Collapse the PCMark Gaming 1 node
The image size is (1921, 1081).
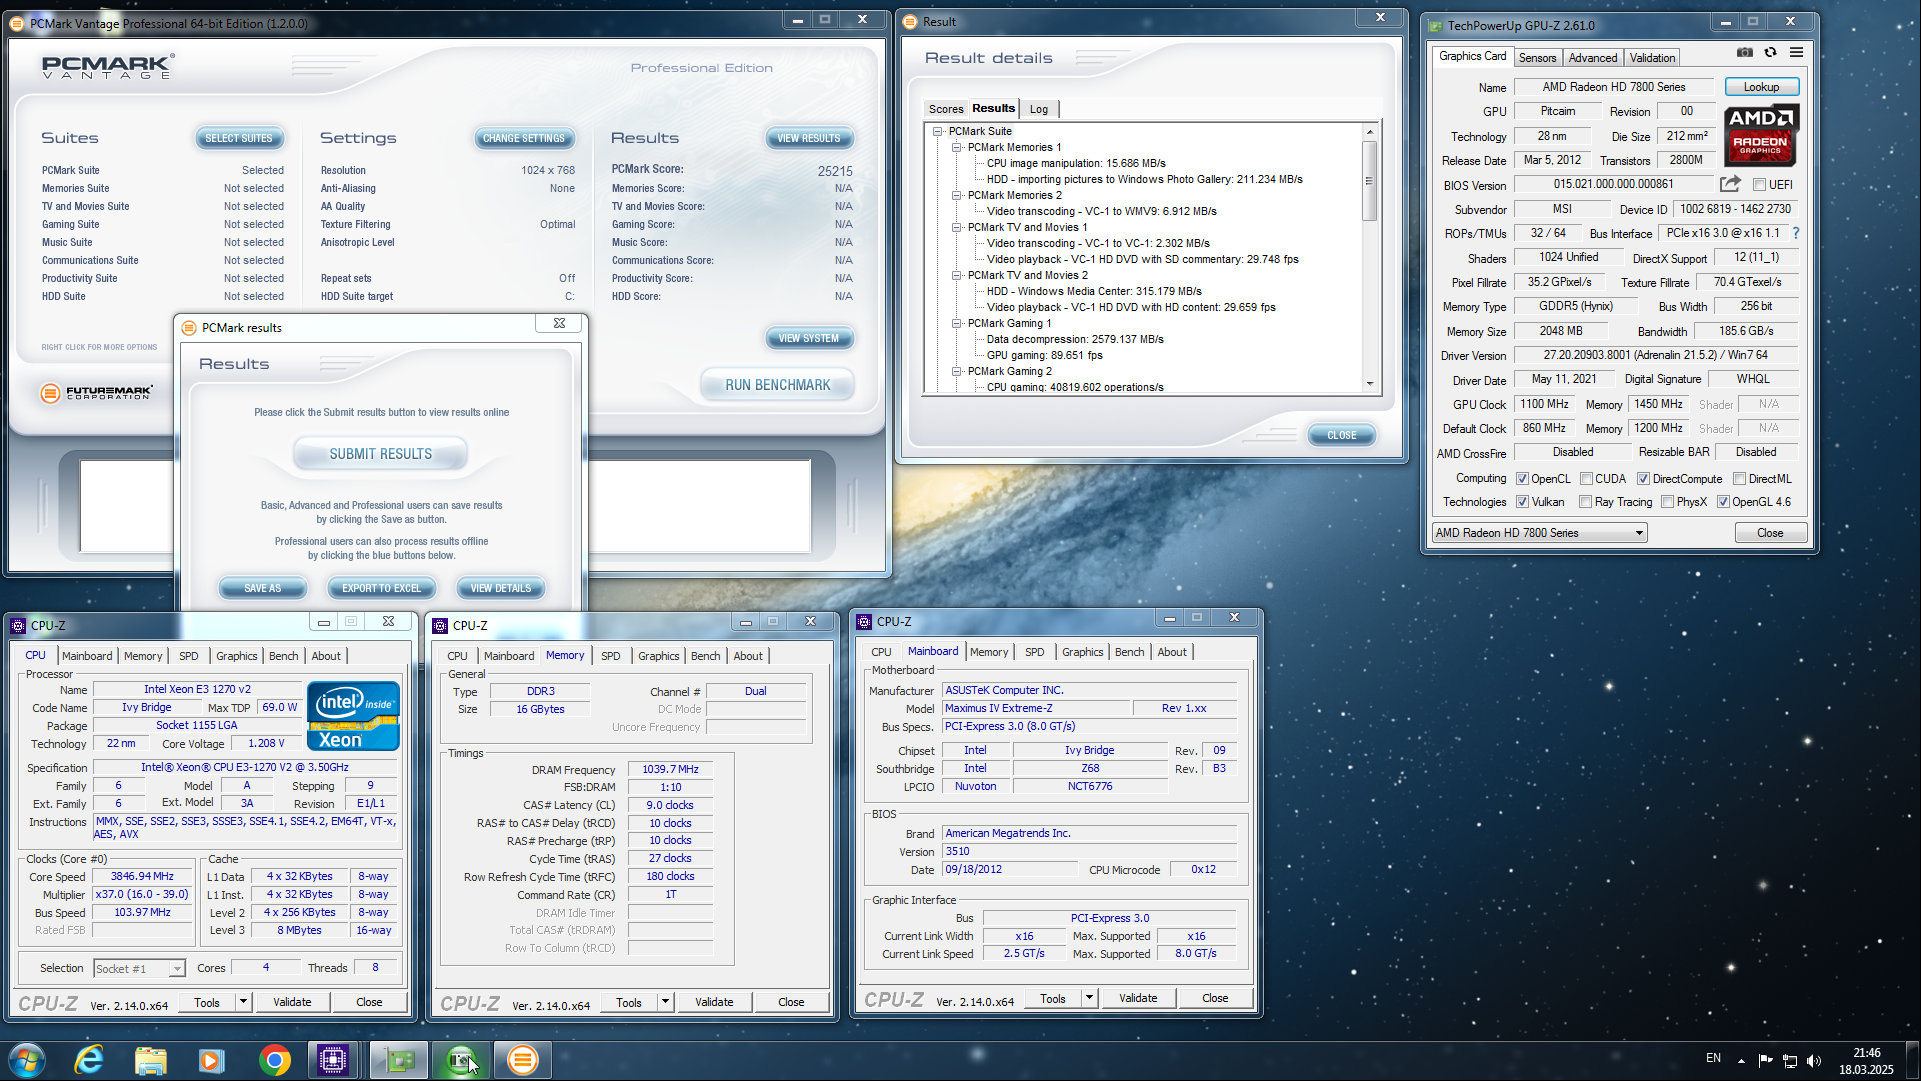[x=957, y=323]
